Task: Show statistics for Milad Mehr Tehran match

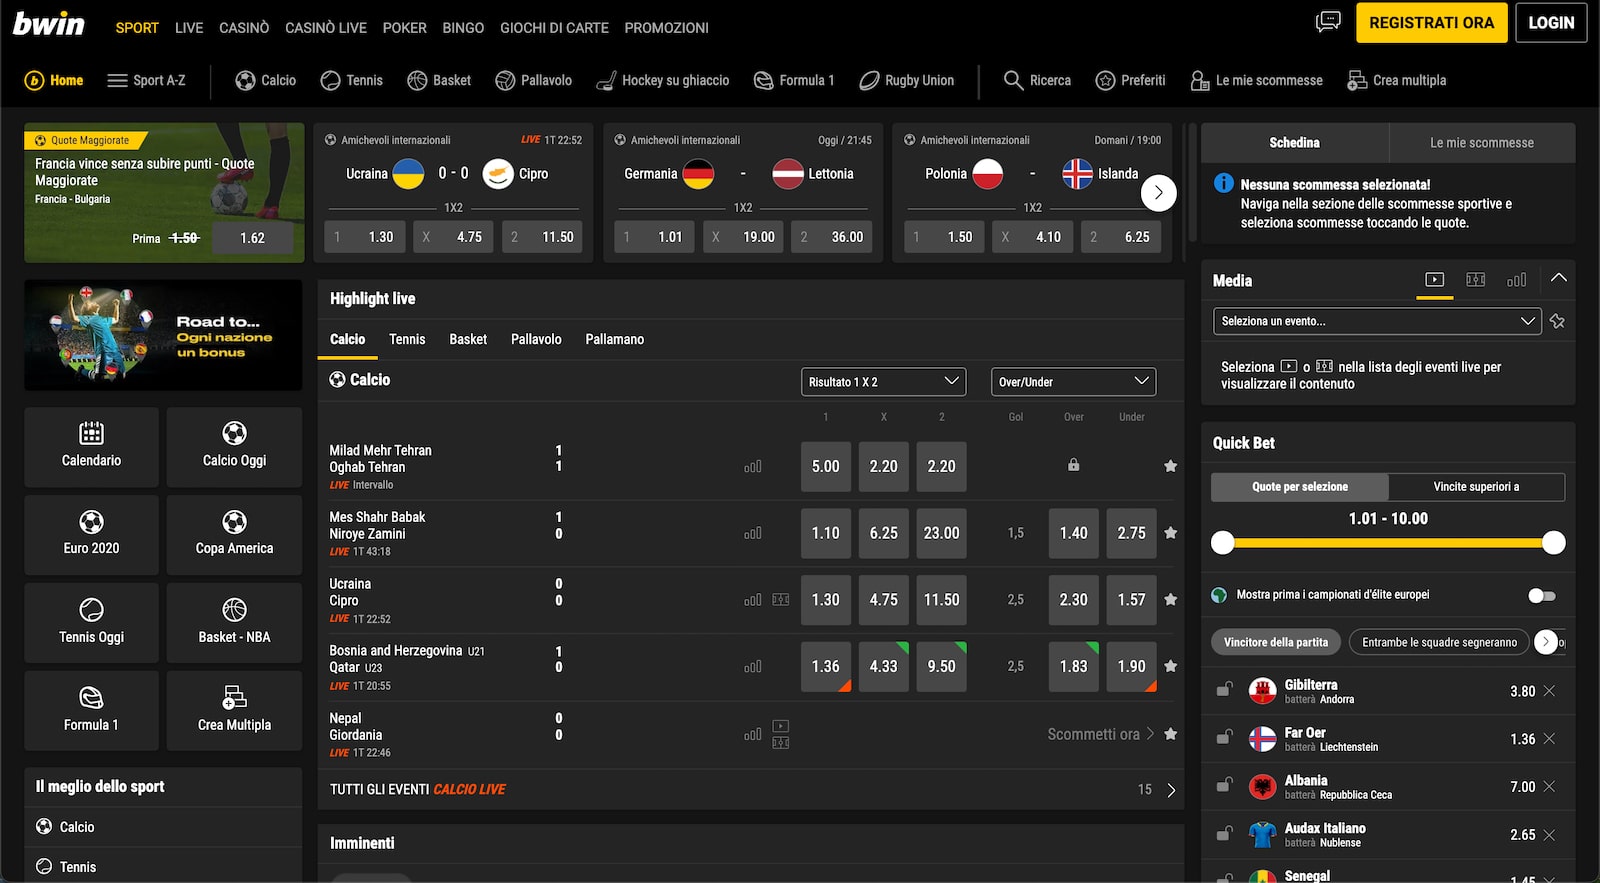Action: click(753, 466)
